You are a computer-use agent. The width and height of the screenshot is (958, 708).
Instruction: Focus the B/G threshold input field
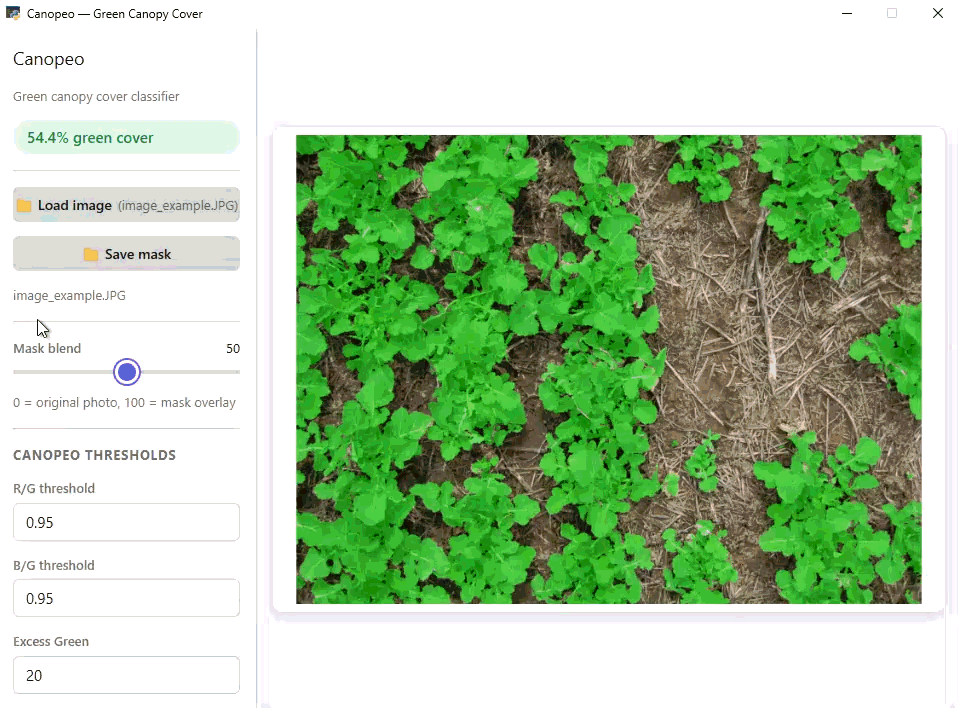click(126, 598)
